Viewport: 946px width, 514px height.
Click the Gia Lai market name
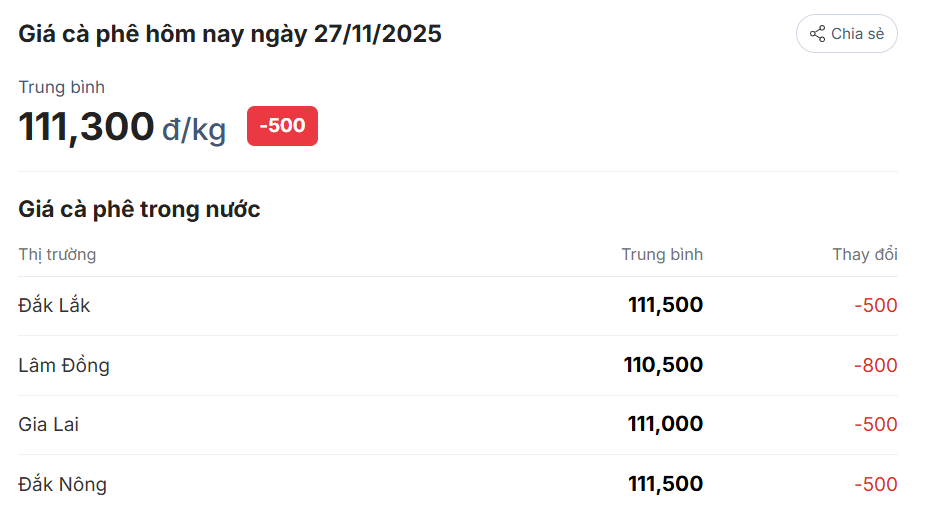click(48, 425)
